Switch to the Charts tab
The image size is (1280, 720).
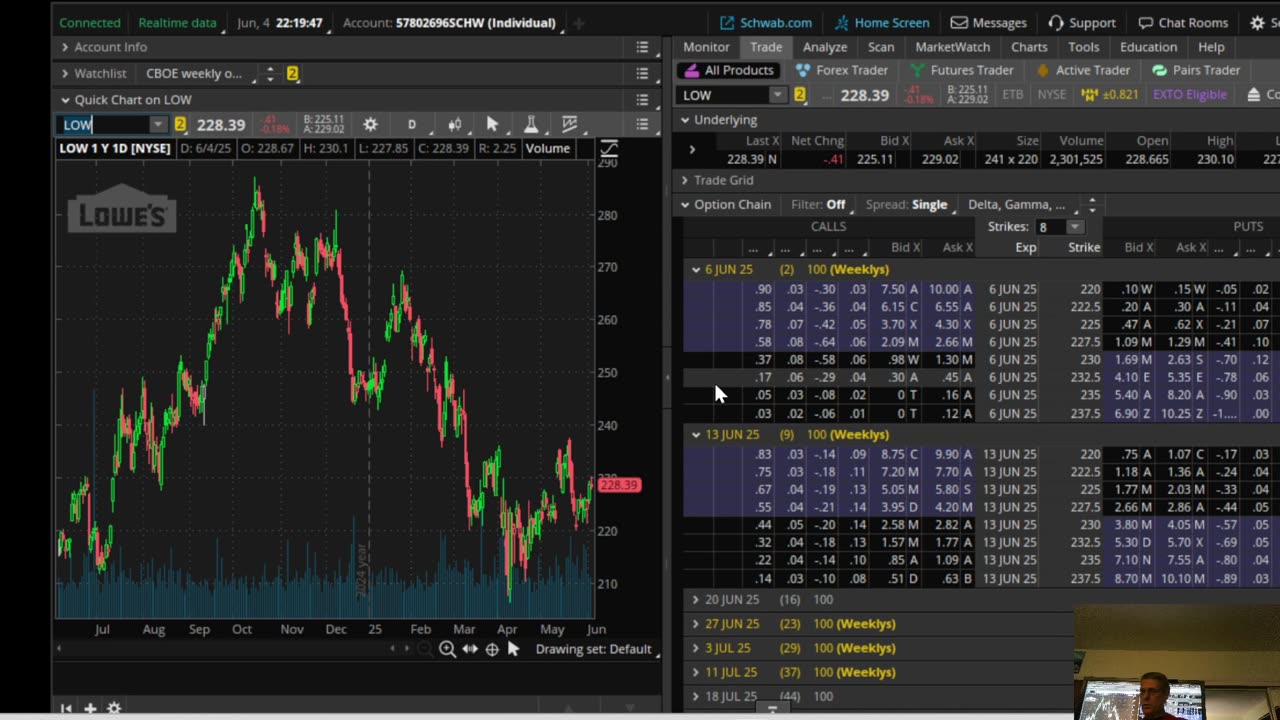(x=1029, y=47)
